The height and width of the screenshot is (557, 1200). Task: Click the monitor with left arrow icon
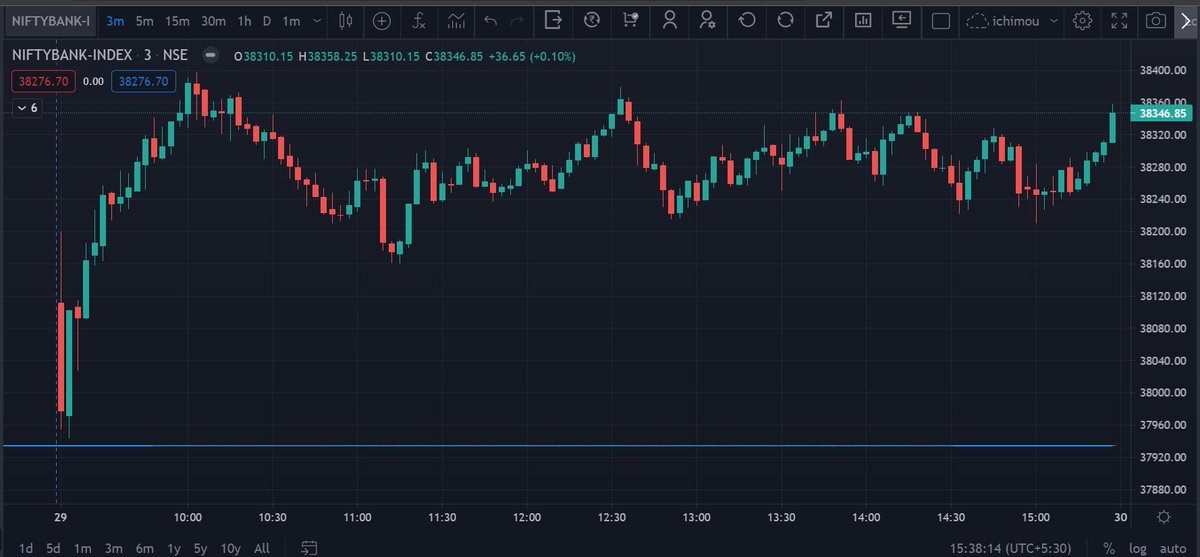click(x=901, y=20)
